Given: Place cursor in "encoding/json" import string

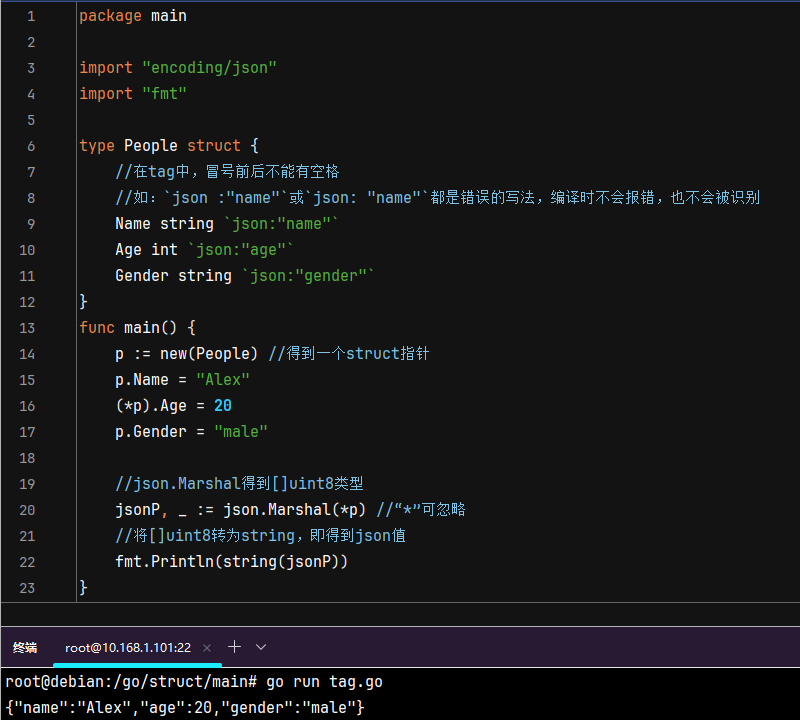Looking at the screenshot, I should pos(209,68).
